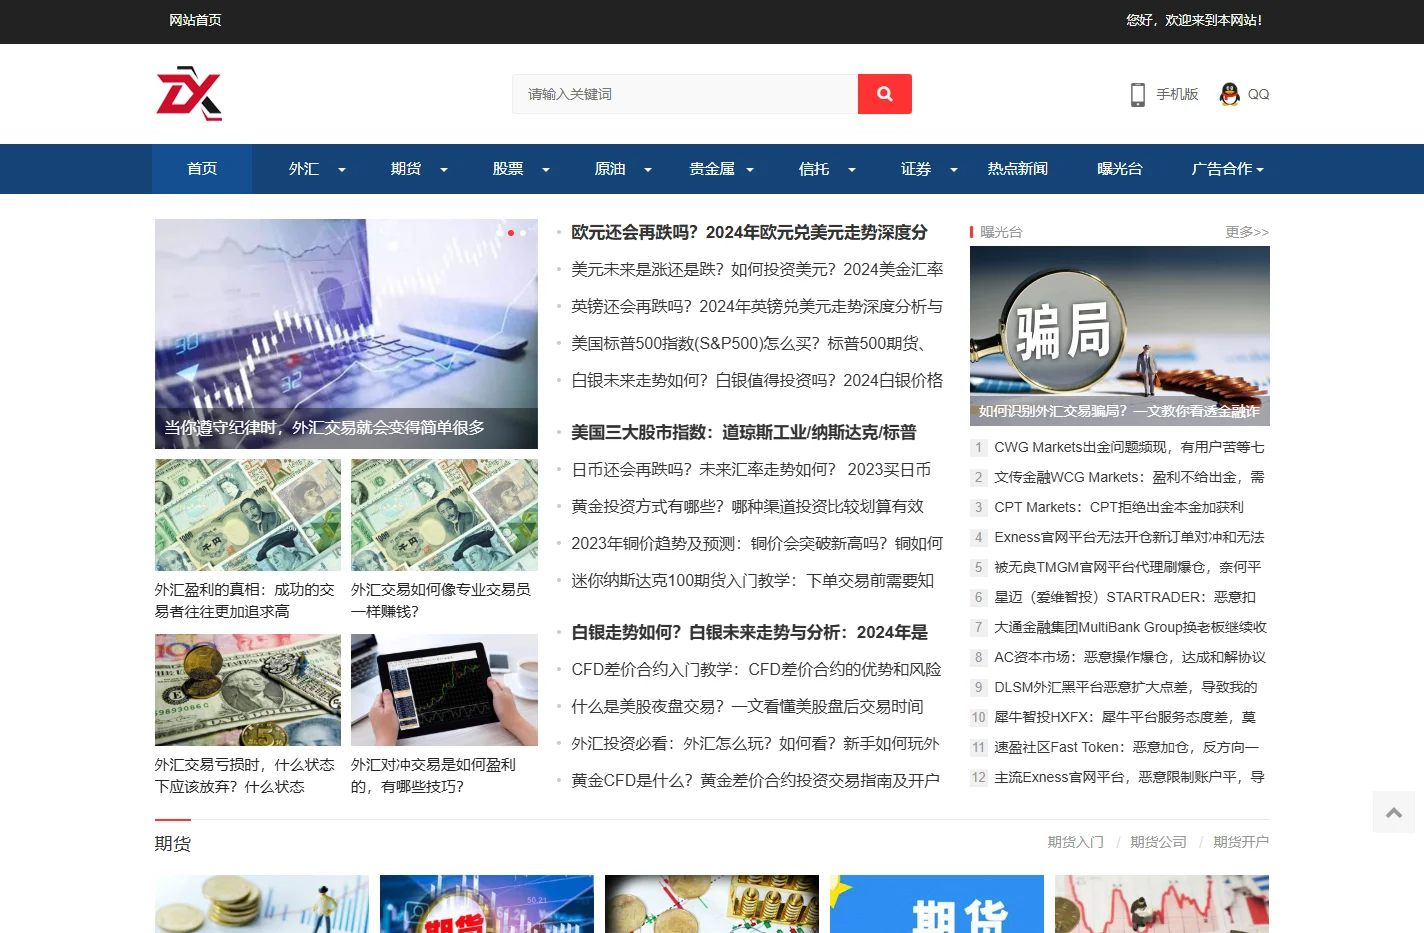Expand the 证券 dropdown arrow
This screenshot has height=933, width=1424.
coord(954,170)
